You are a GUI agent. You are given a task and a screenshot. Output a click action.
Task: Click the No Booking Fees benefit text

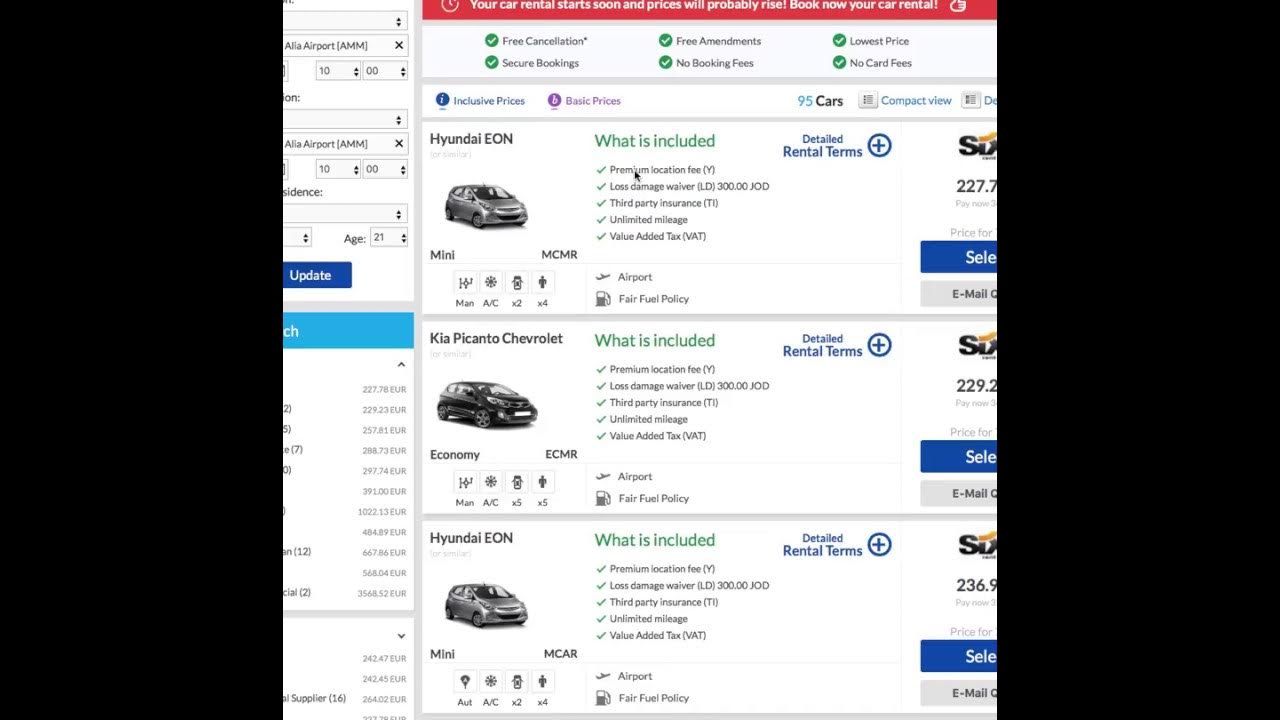[715, 63]
